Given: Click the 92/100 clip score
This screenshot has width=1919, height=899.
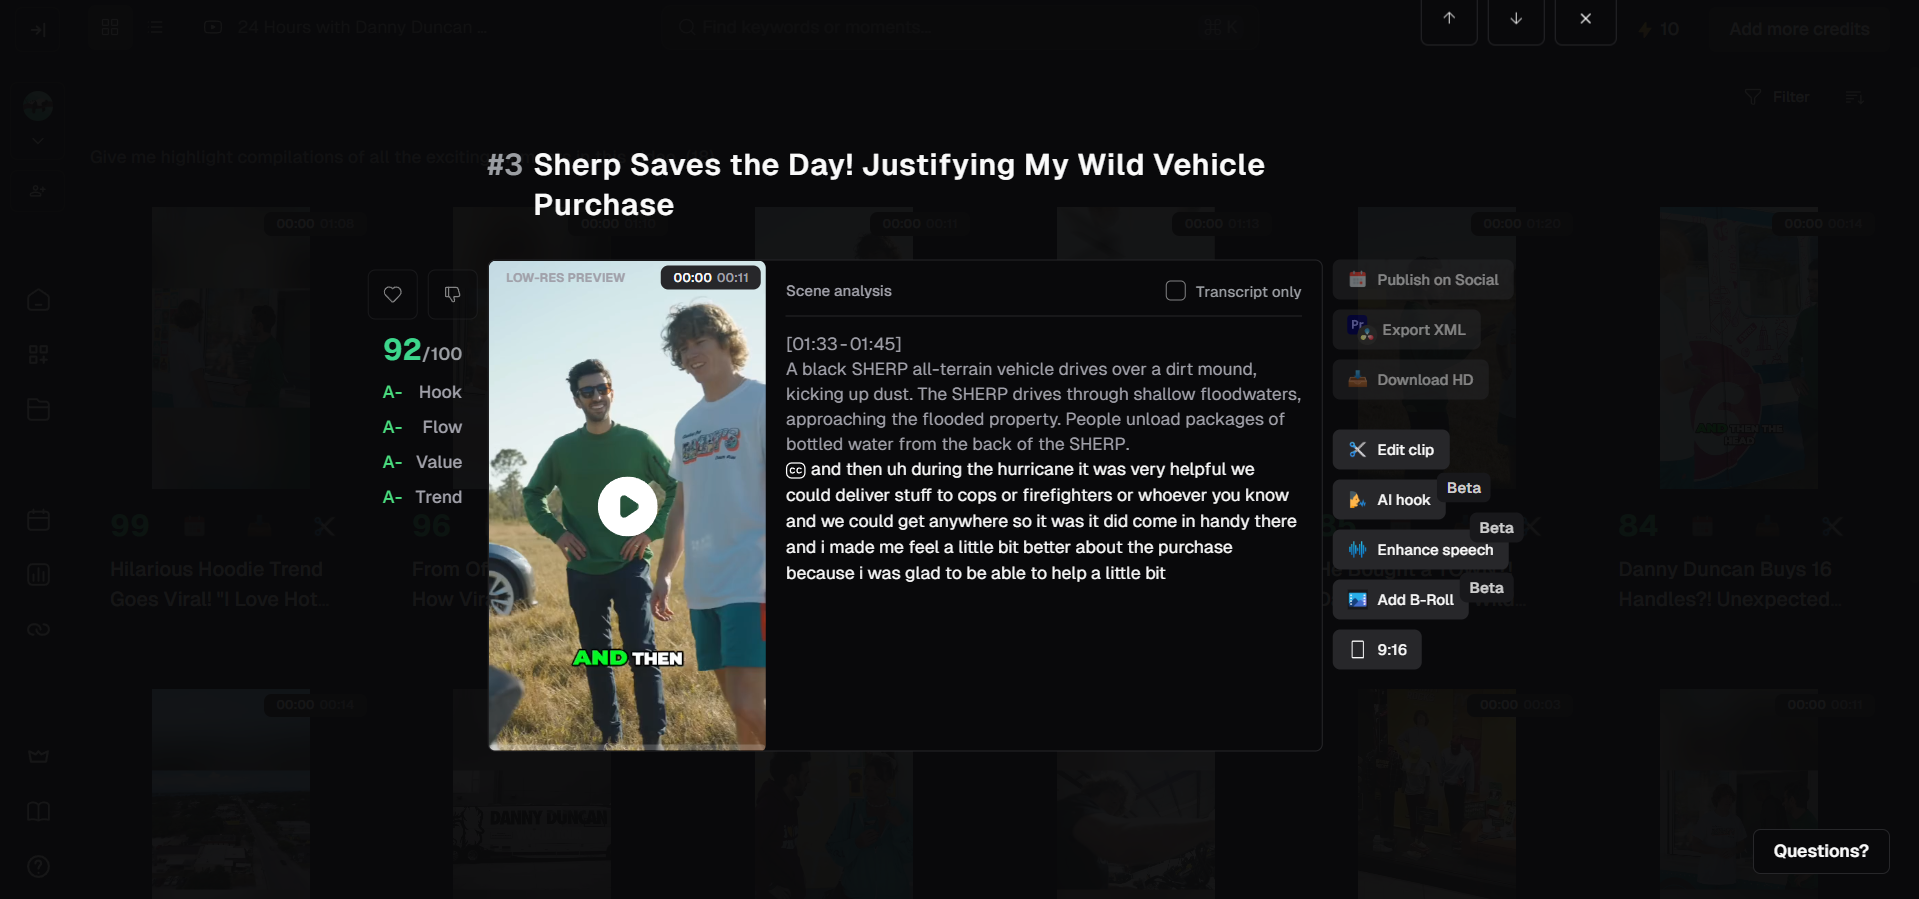Looking at the screenshot, I should pos(423,350).
